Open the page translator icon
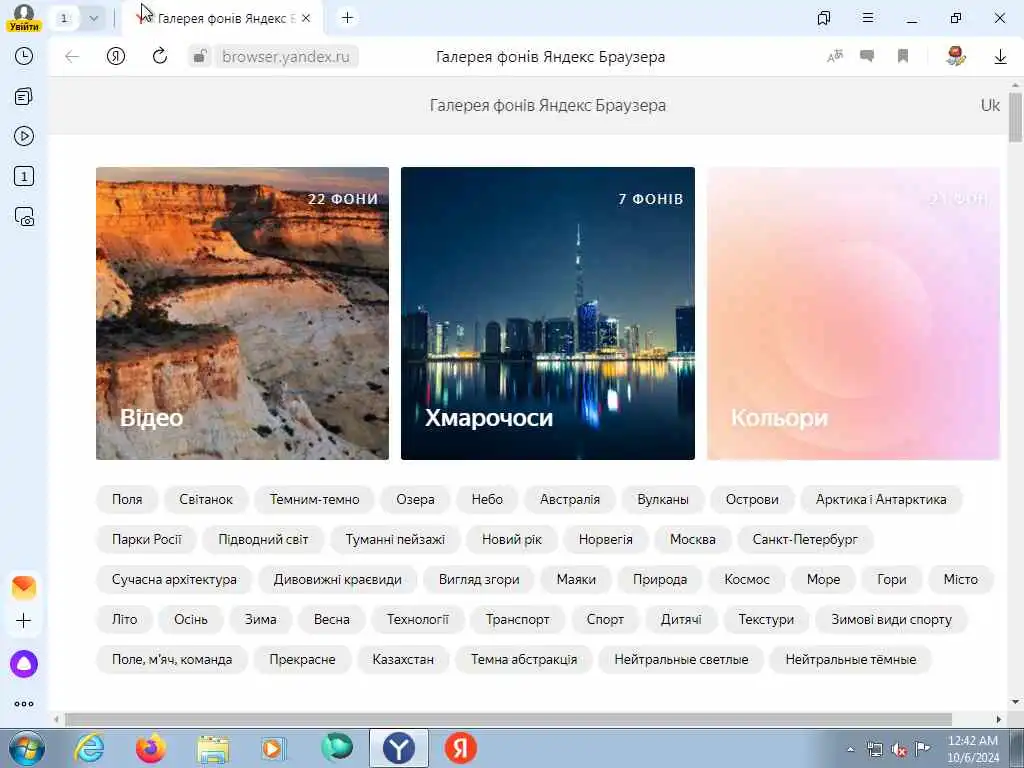The image size is (1024, 768). 835,56
